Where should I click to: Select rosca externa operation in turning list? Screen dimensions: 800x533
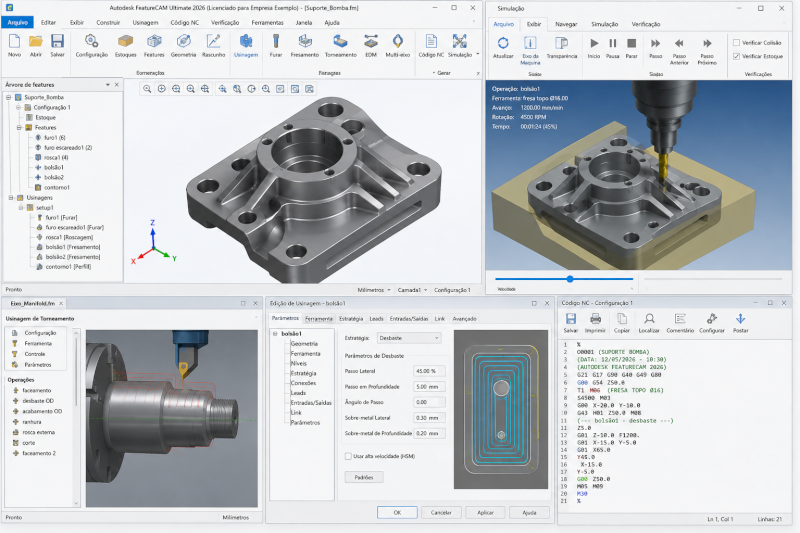[38, 432]
